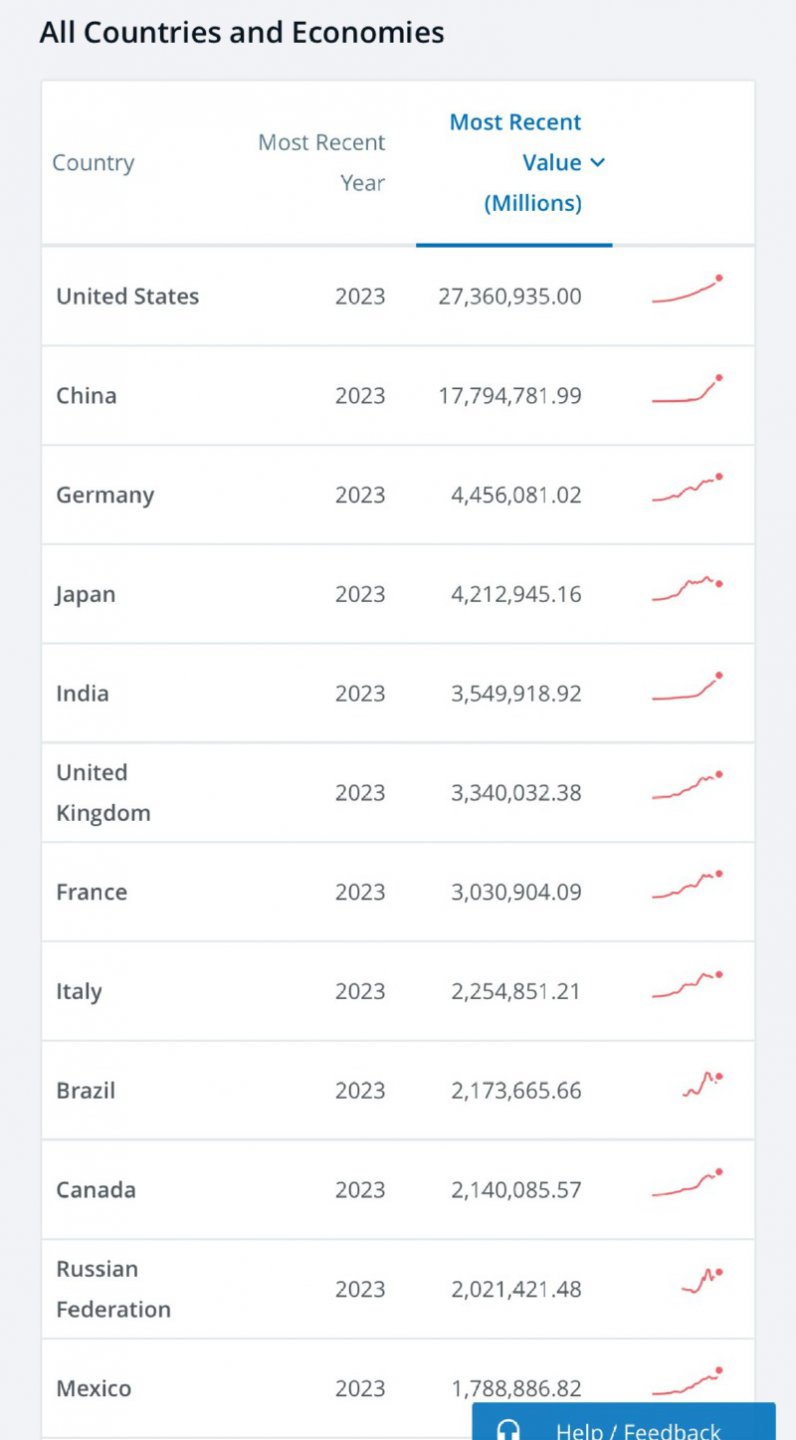796x1440 pixels.
Task: Sort table by Country column header
Action: 93,163
